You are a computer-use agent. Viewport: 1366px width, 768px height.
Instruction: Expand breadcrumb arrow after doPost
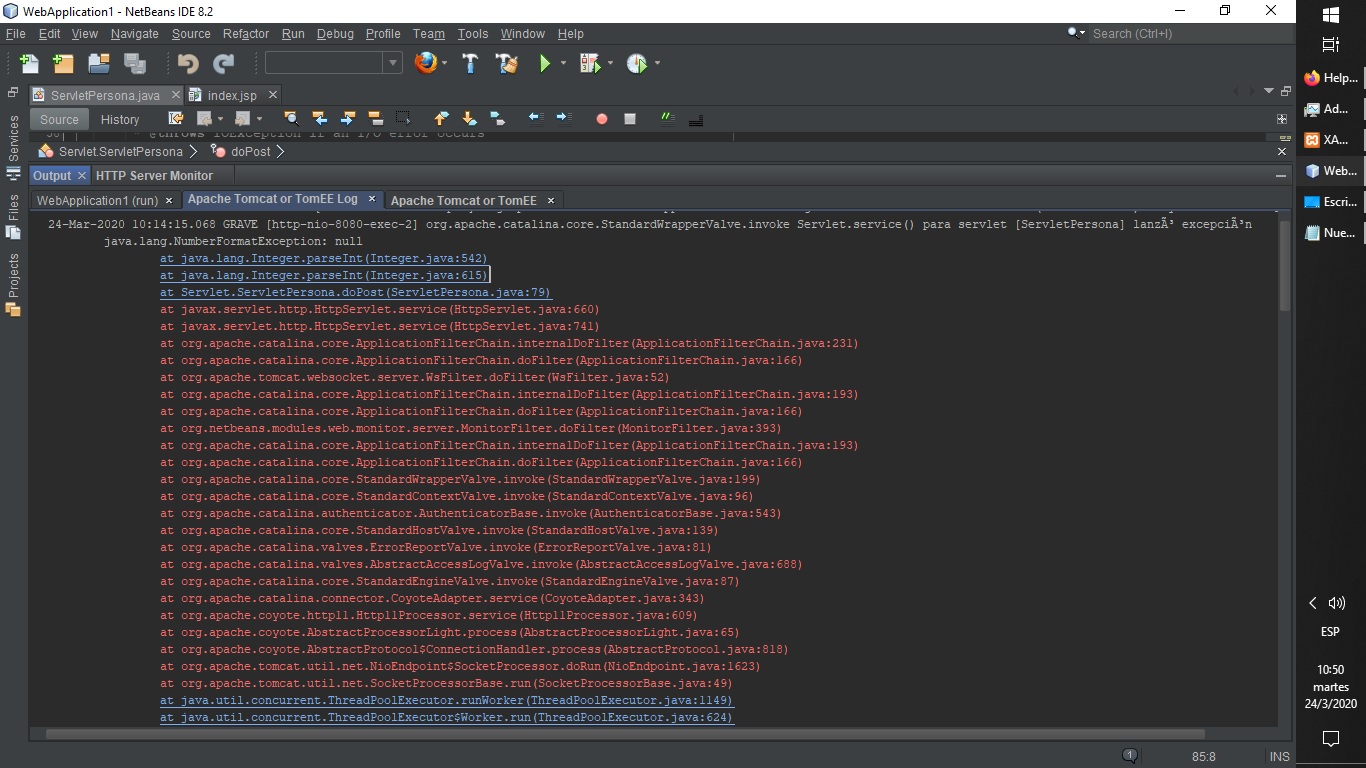(x=280, y=152)
